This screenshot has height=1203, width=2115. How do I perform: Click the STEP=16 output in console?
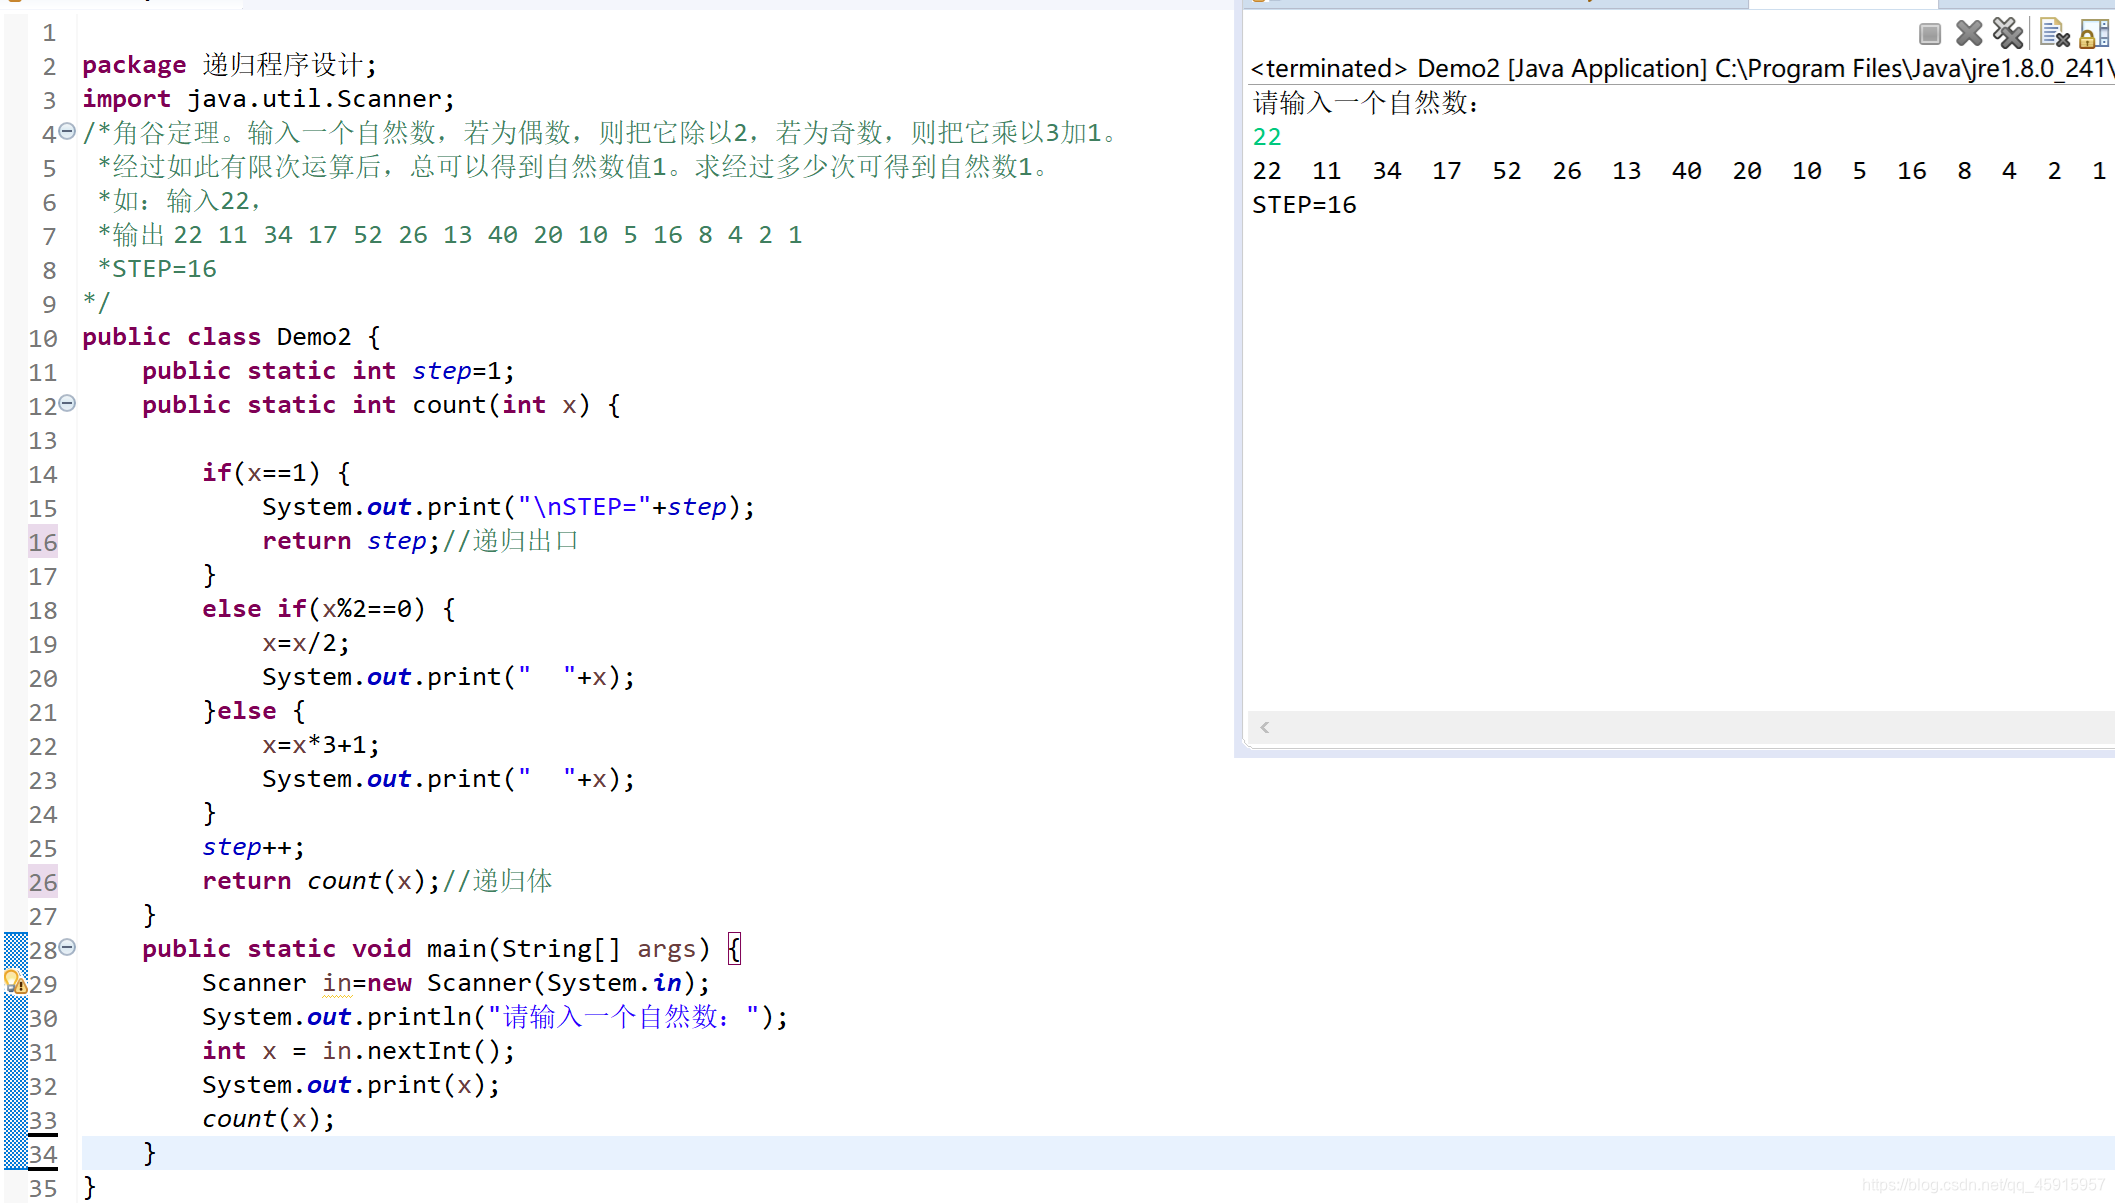1304,205
